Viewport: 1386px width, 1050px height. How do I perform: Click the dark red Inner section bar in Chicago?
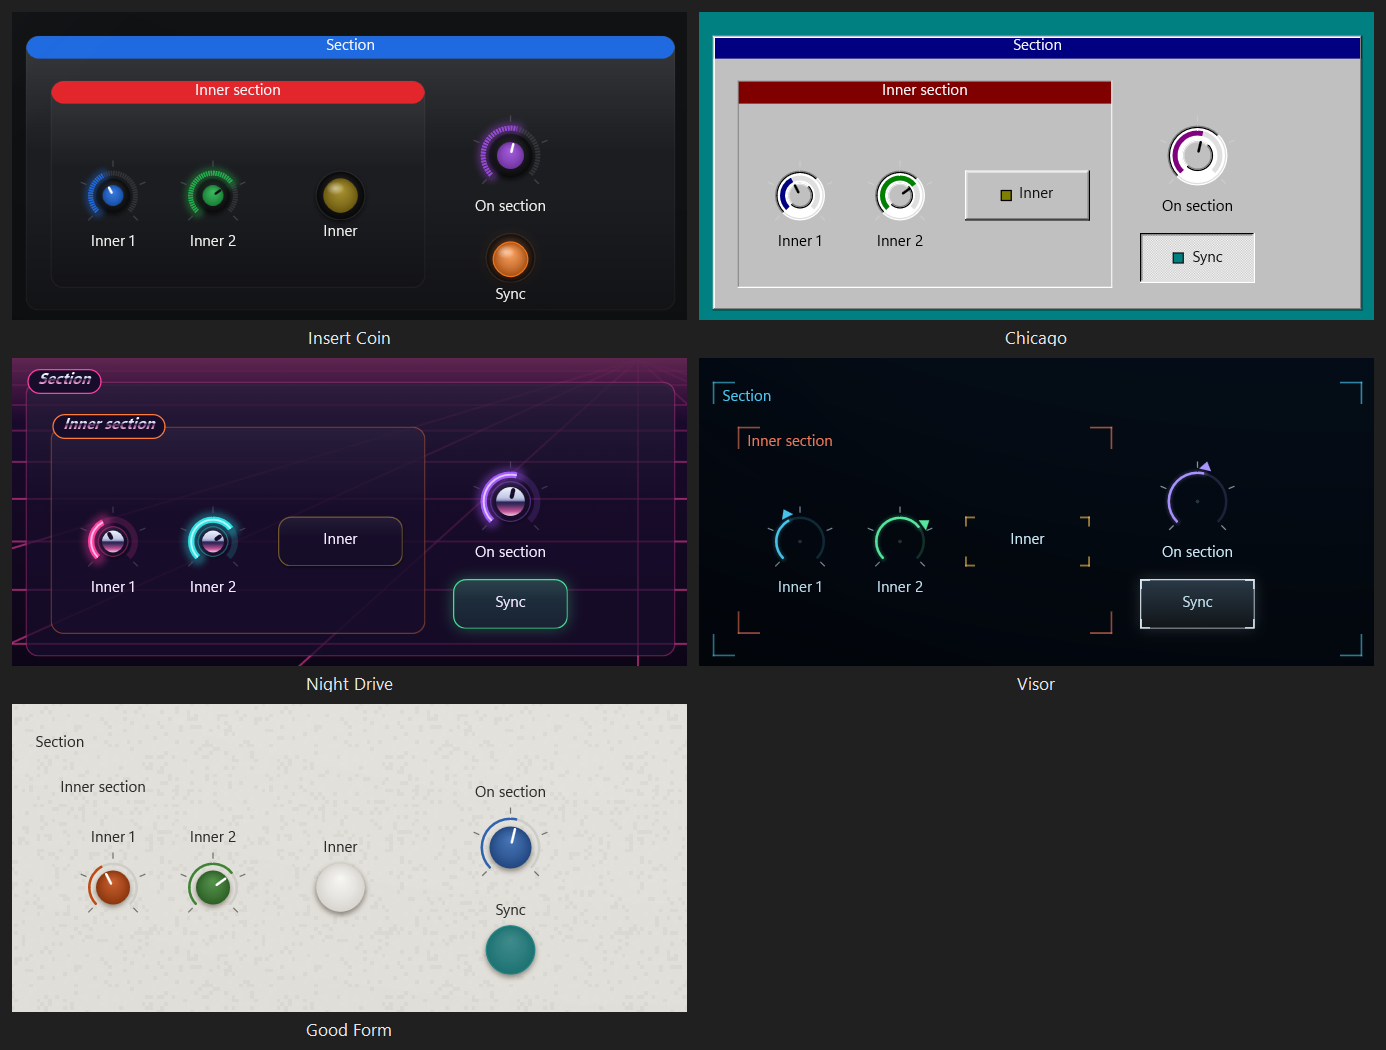tap(925, 91)
